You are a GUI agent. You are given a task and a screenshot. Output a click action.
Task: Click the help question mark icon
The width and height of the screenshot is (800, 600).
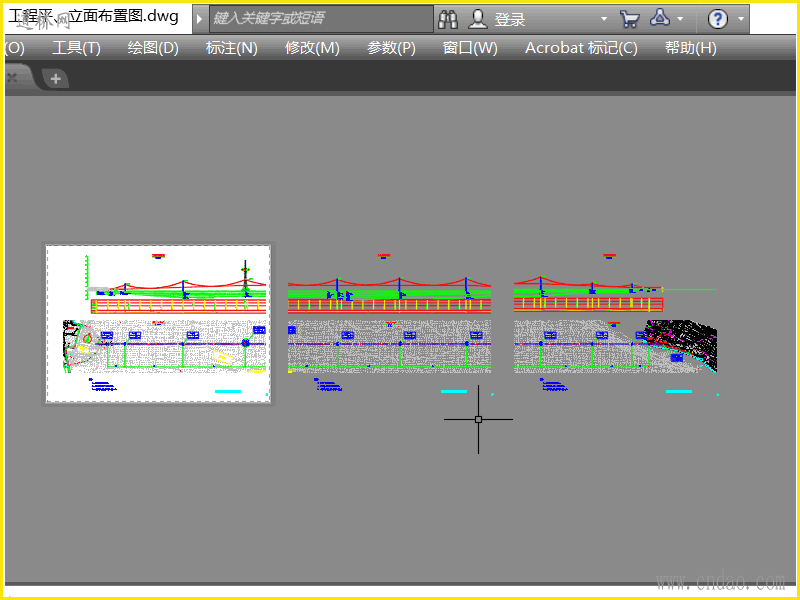[x=717, y=19]
